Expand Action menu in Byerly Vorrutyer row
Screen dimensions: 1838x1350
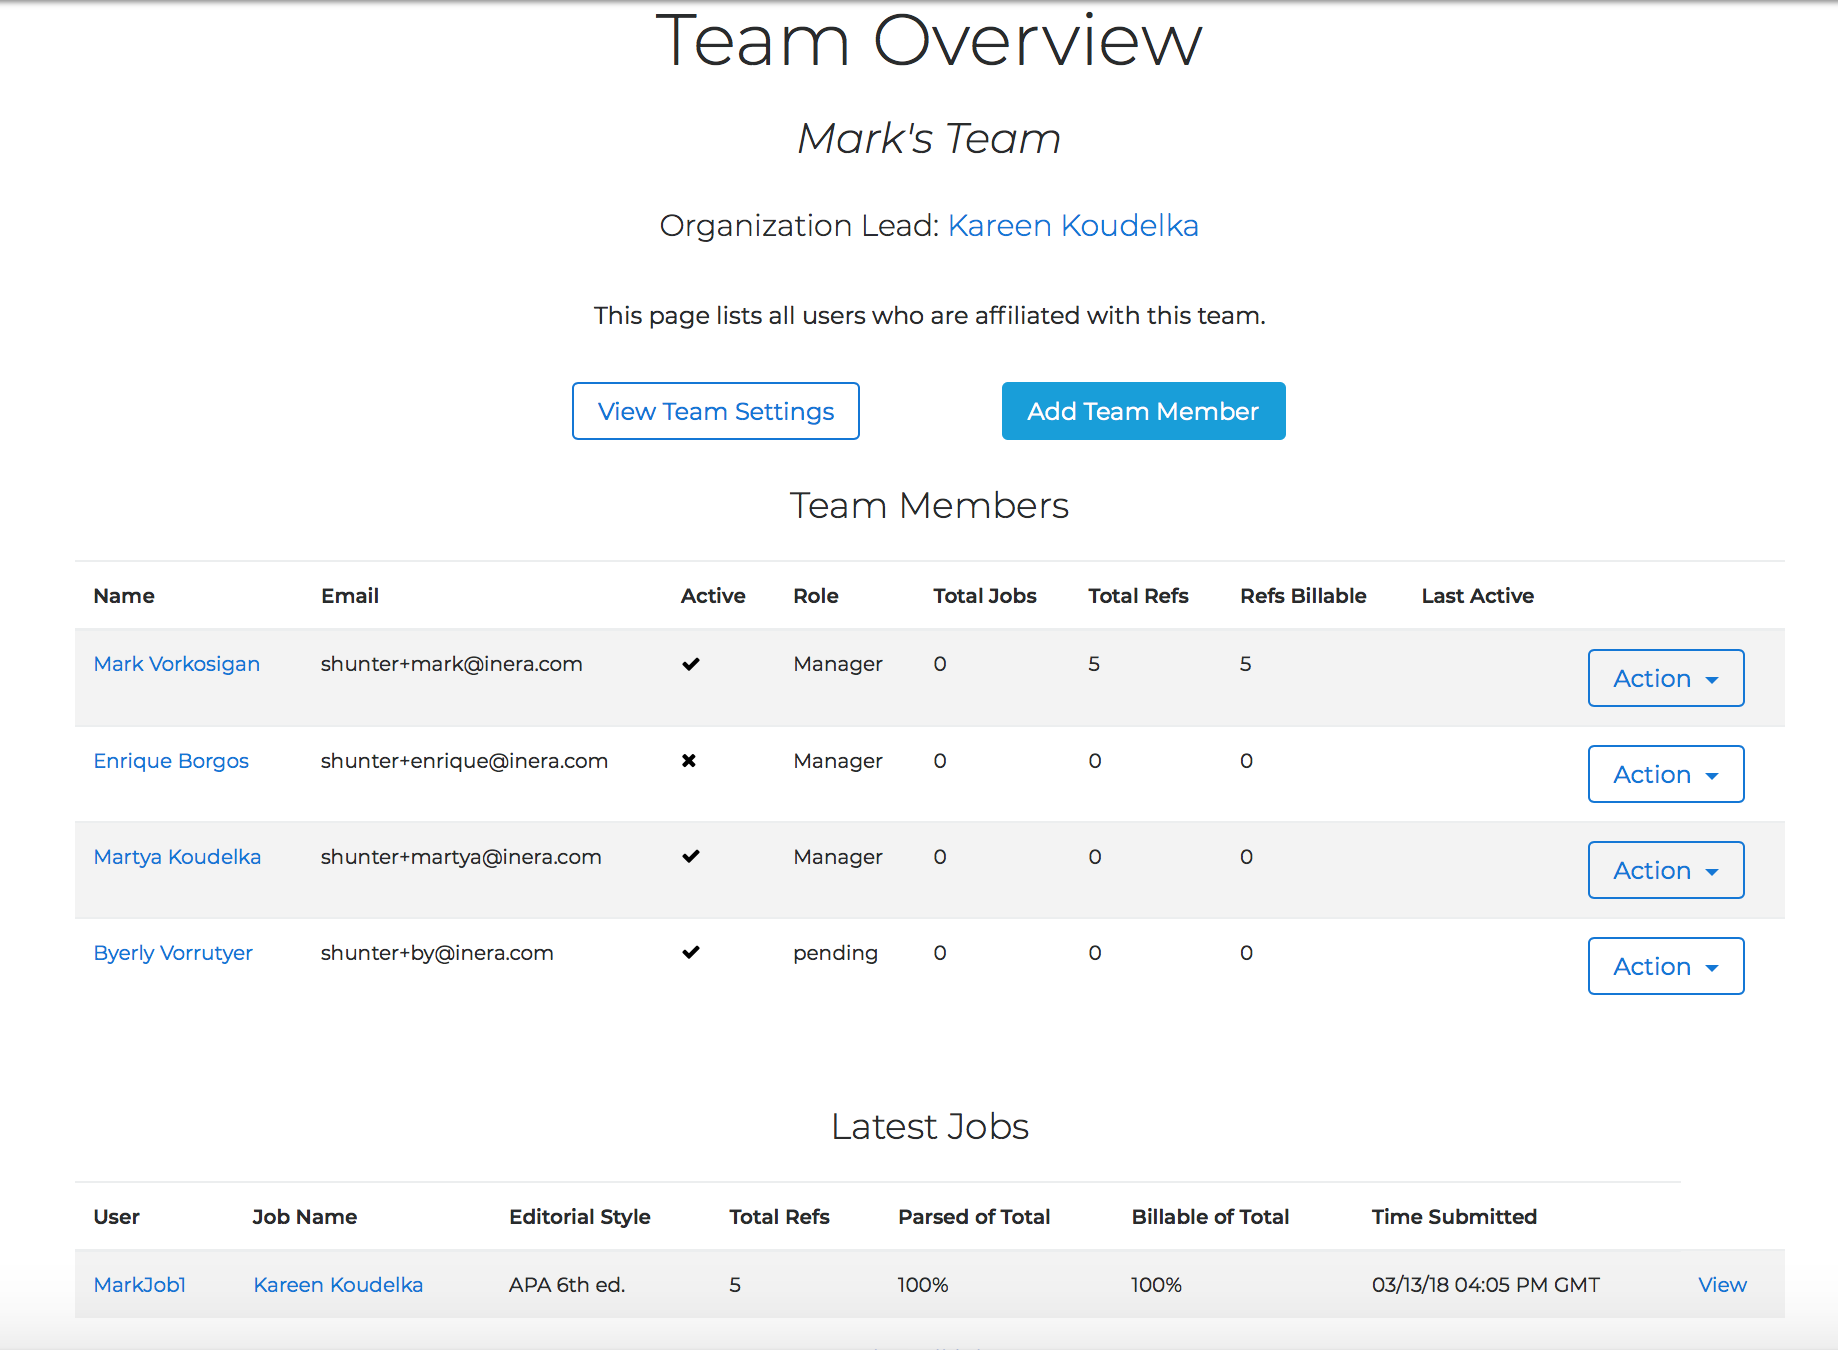[1666, 966]
